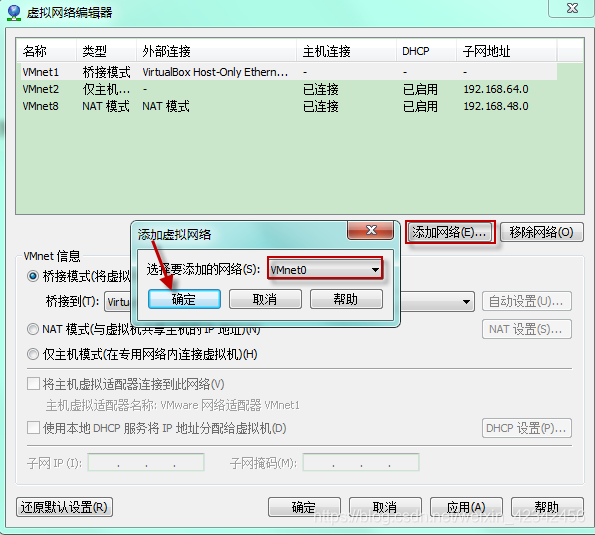Viewport: 595px width, 535px height.
Task: Click the 名称 column header
Action: (x=46, y=51)
